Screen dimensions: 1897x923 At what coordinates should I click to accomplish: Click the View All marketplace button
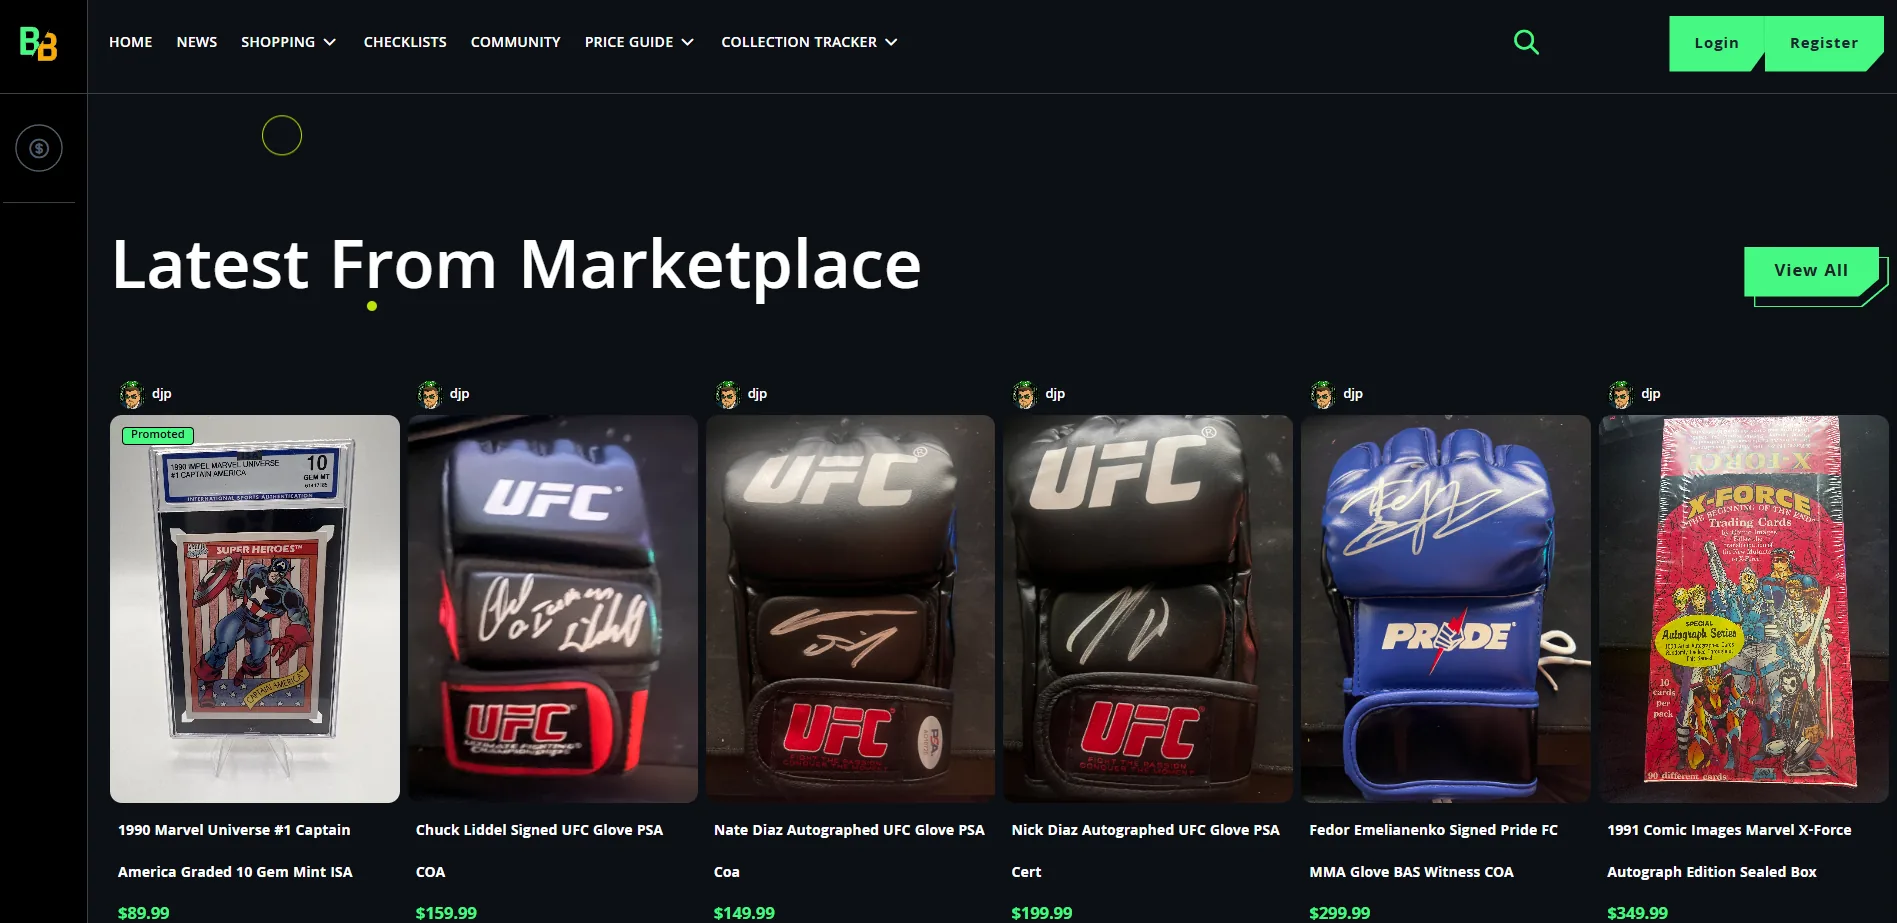point(1811,271)
